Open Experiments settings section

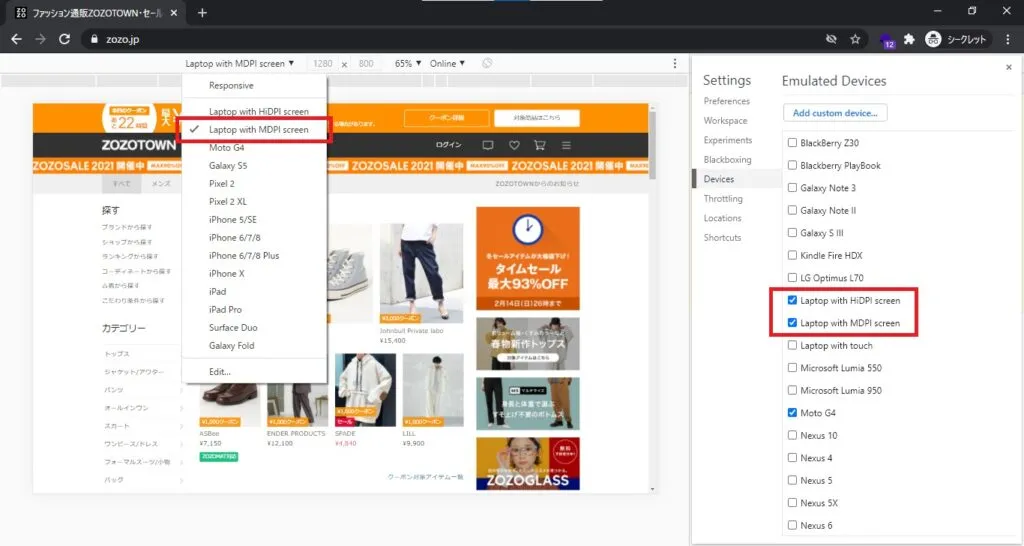coord(728,140)
